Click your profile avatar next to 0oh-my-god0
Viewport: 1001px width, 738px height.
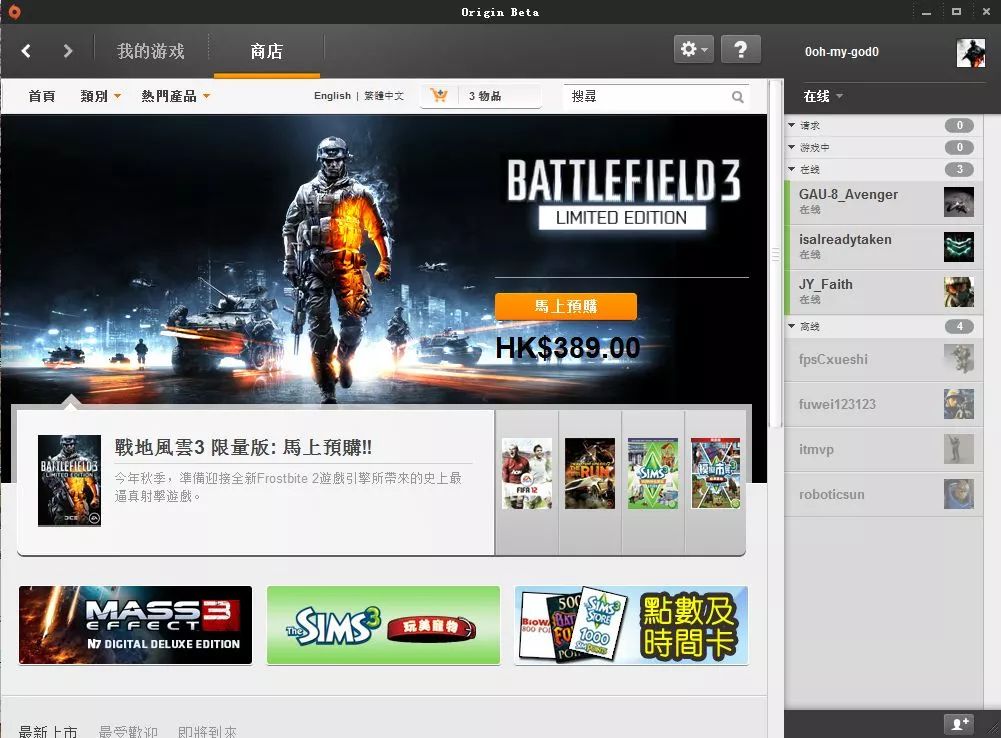tap(971, 52)
